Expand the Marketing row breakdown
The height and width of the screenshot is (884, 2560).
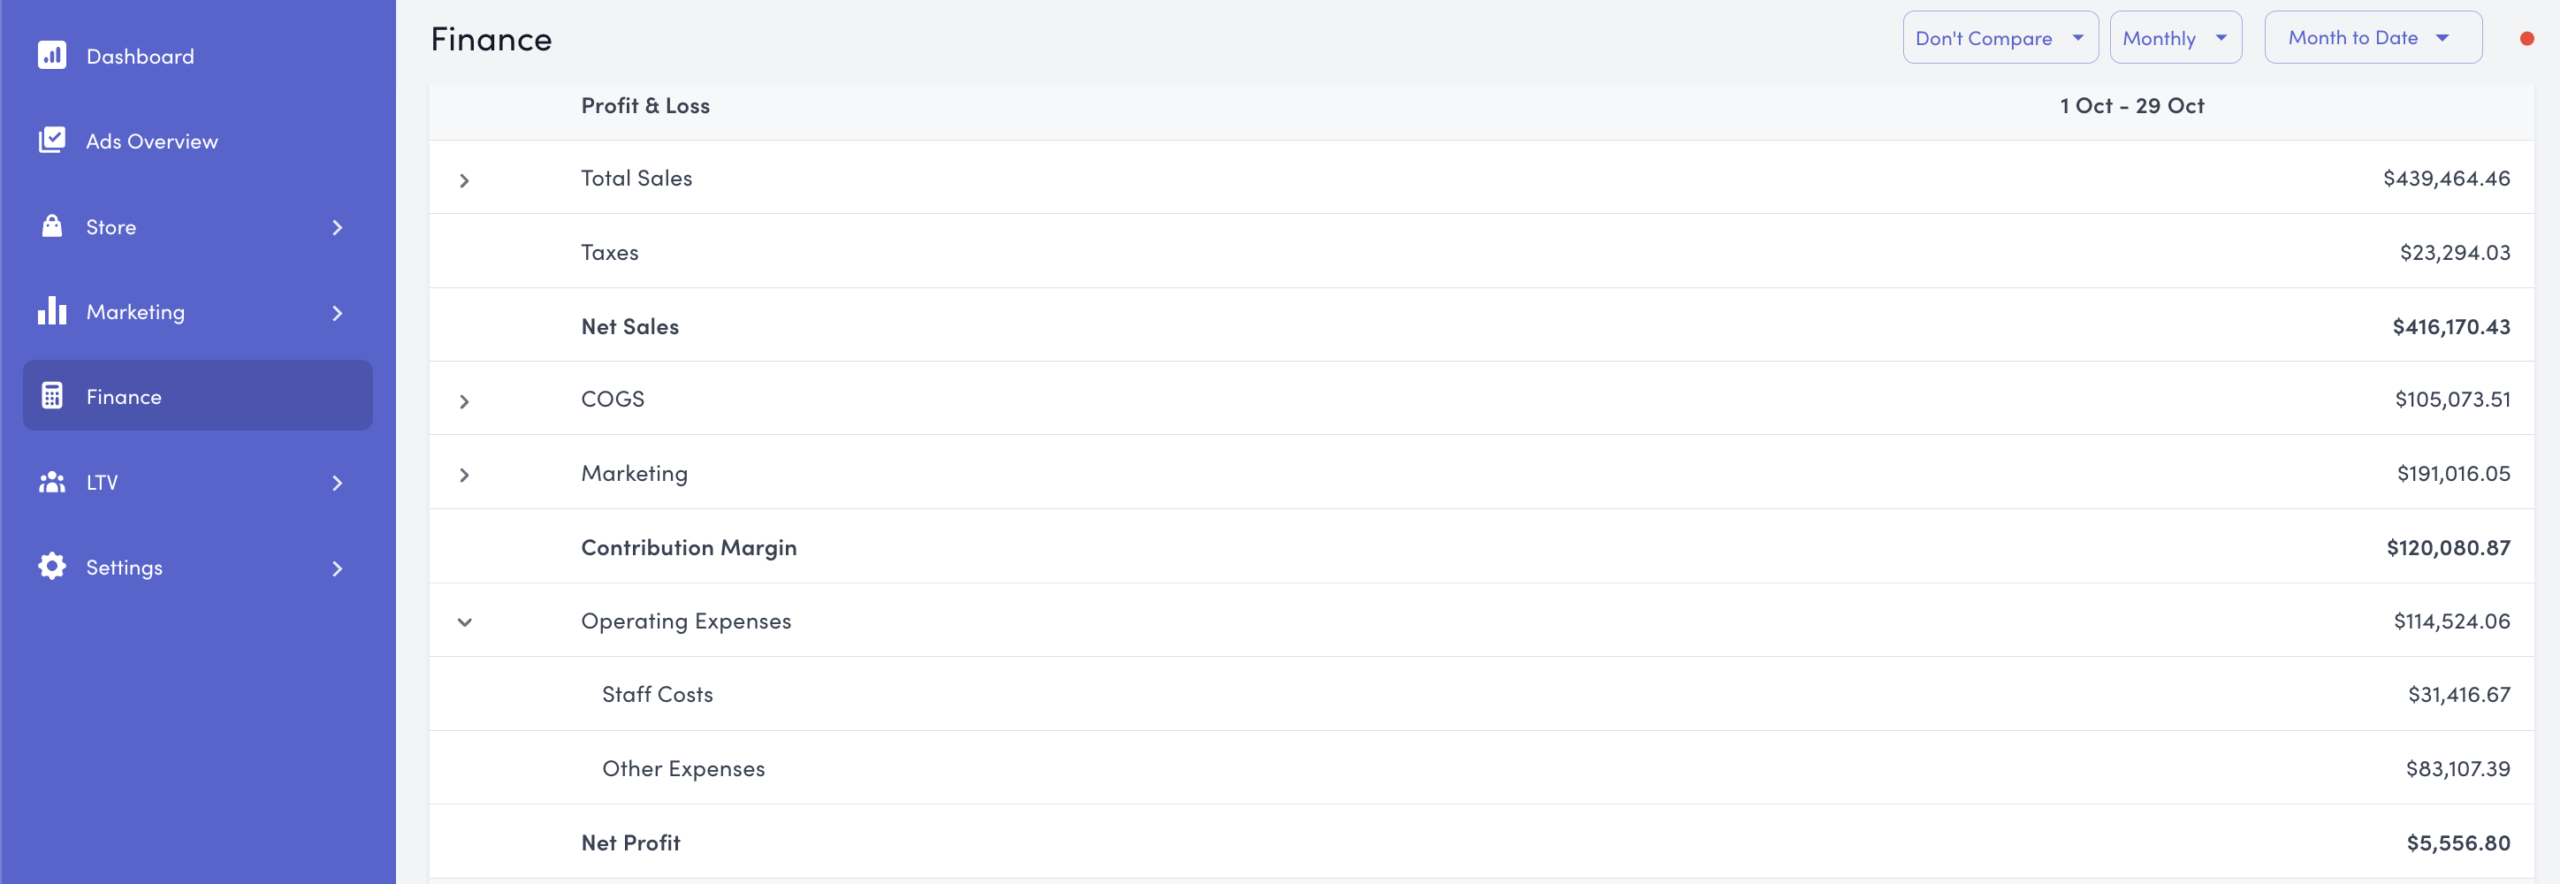pyautogui.click(x=464, y=475)
